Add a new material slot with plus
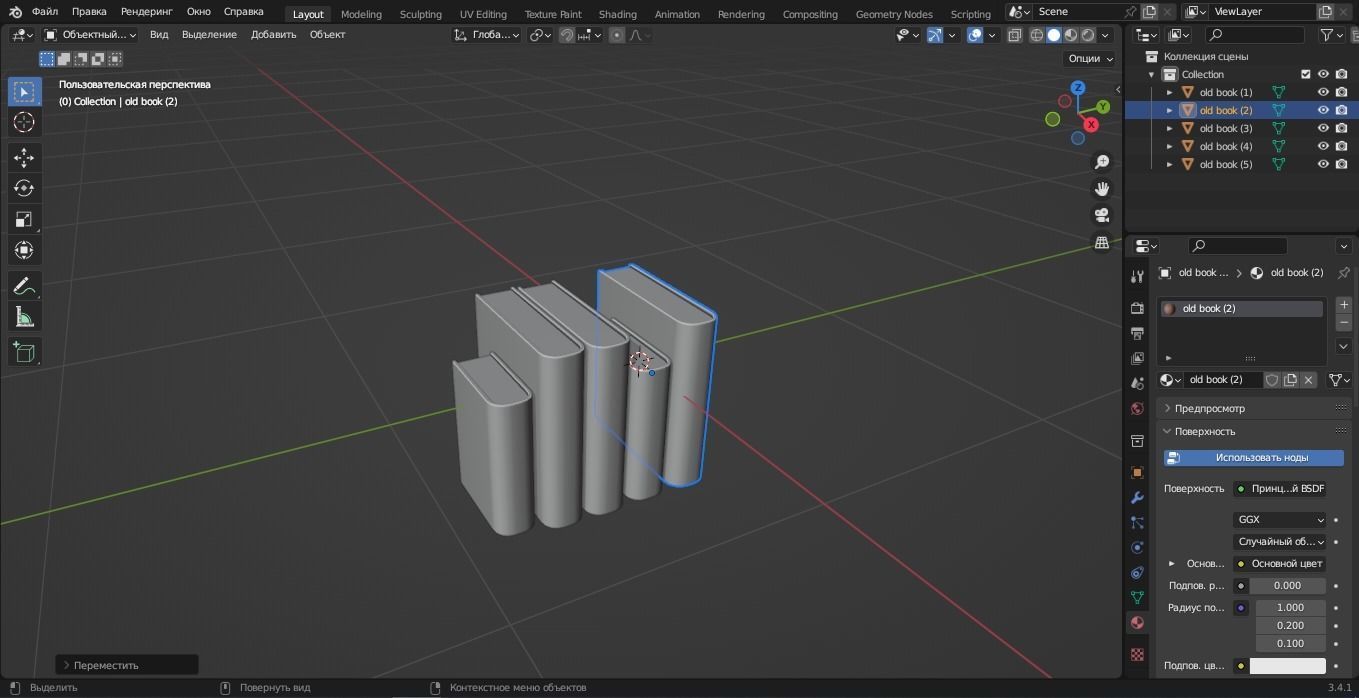 coord(1343,305)
